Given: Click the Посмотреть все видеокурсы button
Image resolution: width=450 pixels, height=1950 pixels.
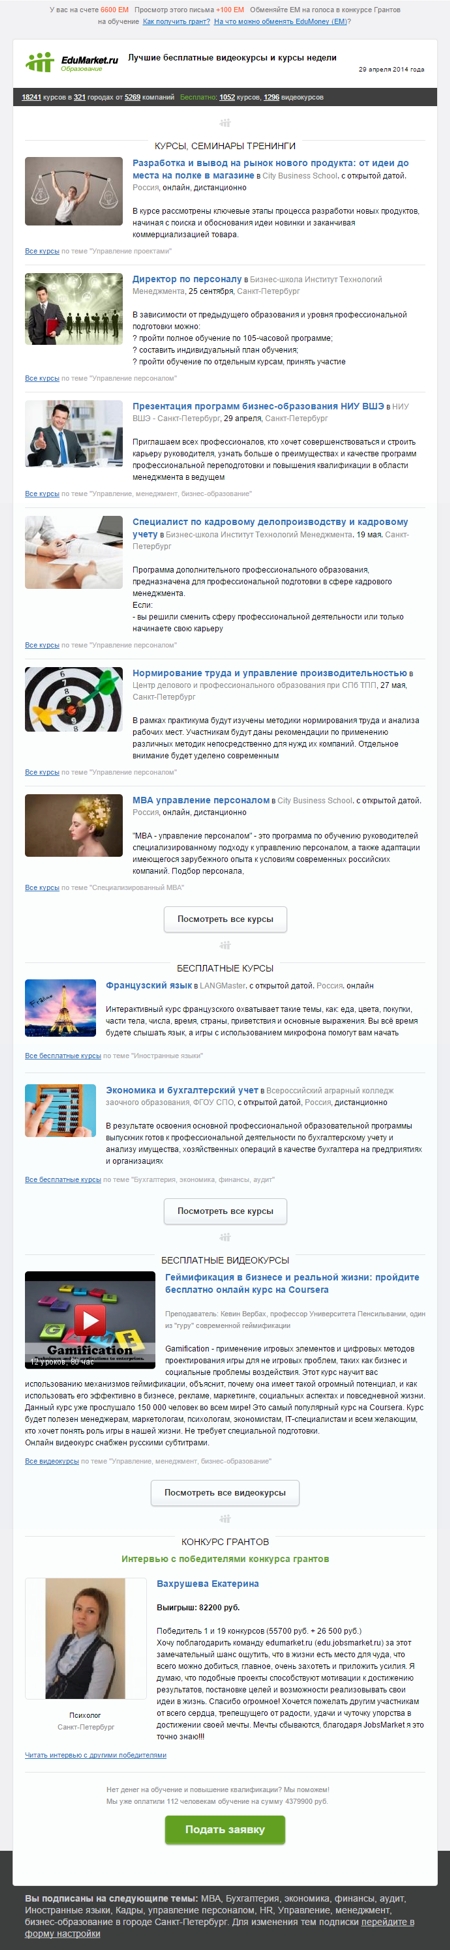Looking at the screenshot, I should (x=225, y=1492).
